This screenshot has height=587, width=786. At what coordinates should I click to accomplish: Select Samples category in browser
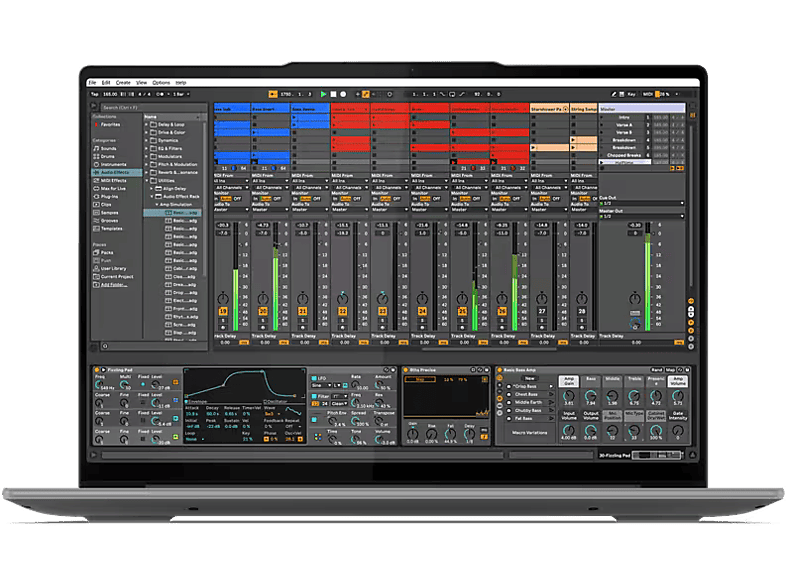(109, 213)
